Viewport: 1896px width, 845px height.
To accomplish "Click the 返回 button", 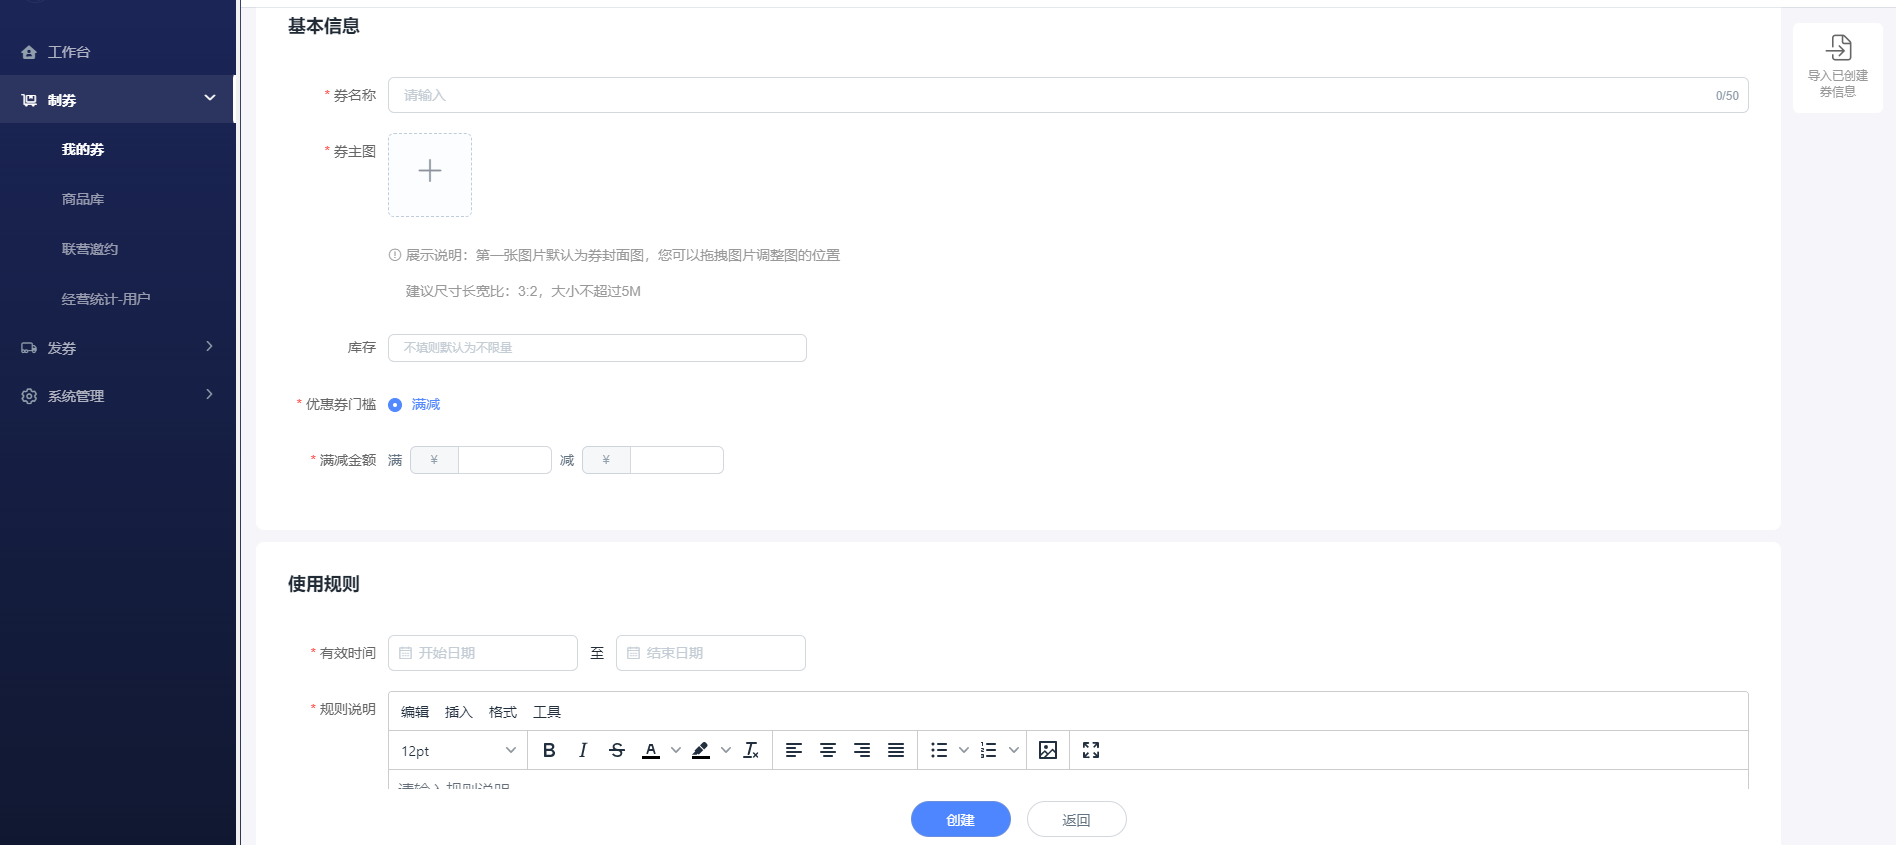I will click(x=1076, y=819).
